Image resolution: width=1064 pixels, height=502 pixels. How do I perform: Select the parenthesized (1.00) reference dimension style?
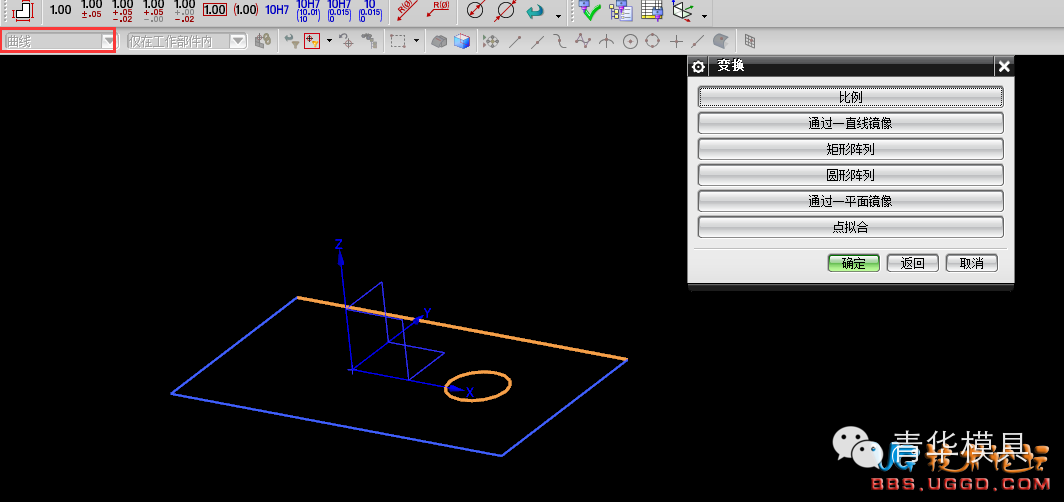246,9
